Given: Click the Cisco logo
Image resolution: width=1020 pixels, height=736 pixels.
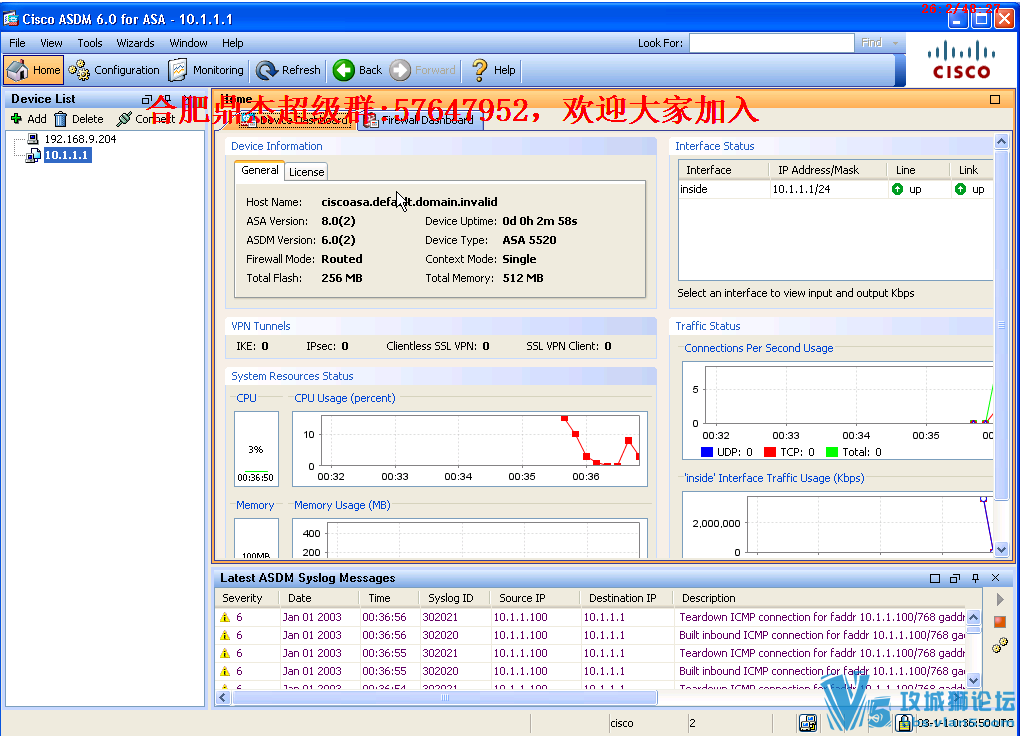Looking at the screenshot, I should point(961,61).
